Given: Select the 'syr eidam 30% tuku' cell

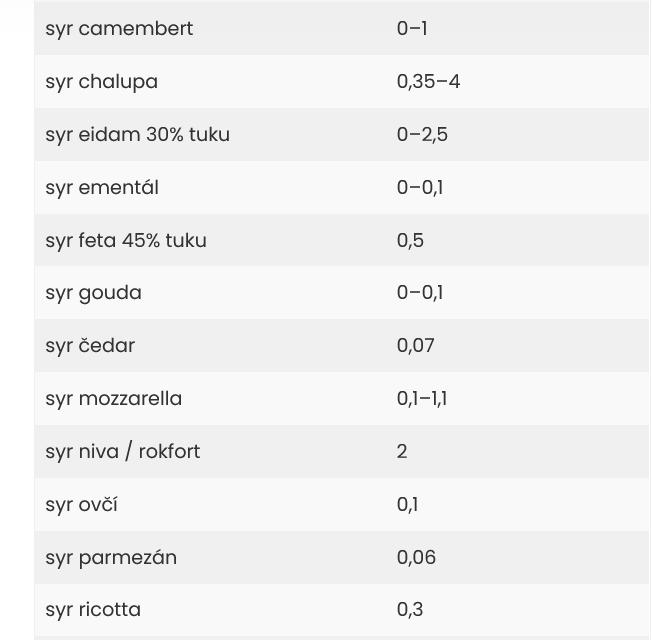Looking at the screenshot, I should 137,135.
